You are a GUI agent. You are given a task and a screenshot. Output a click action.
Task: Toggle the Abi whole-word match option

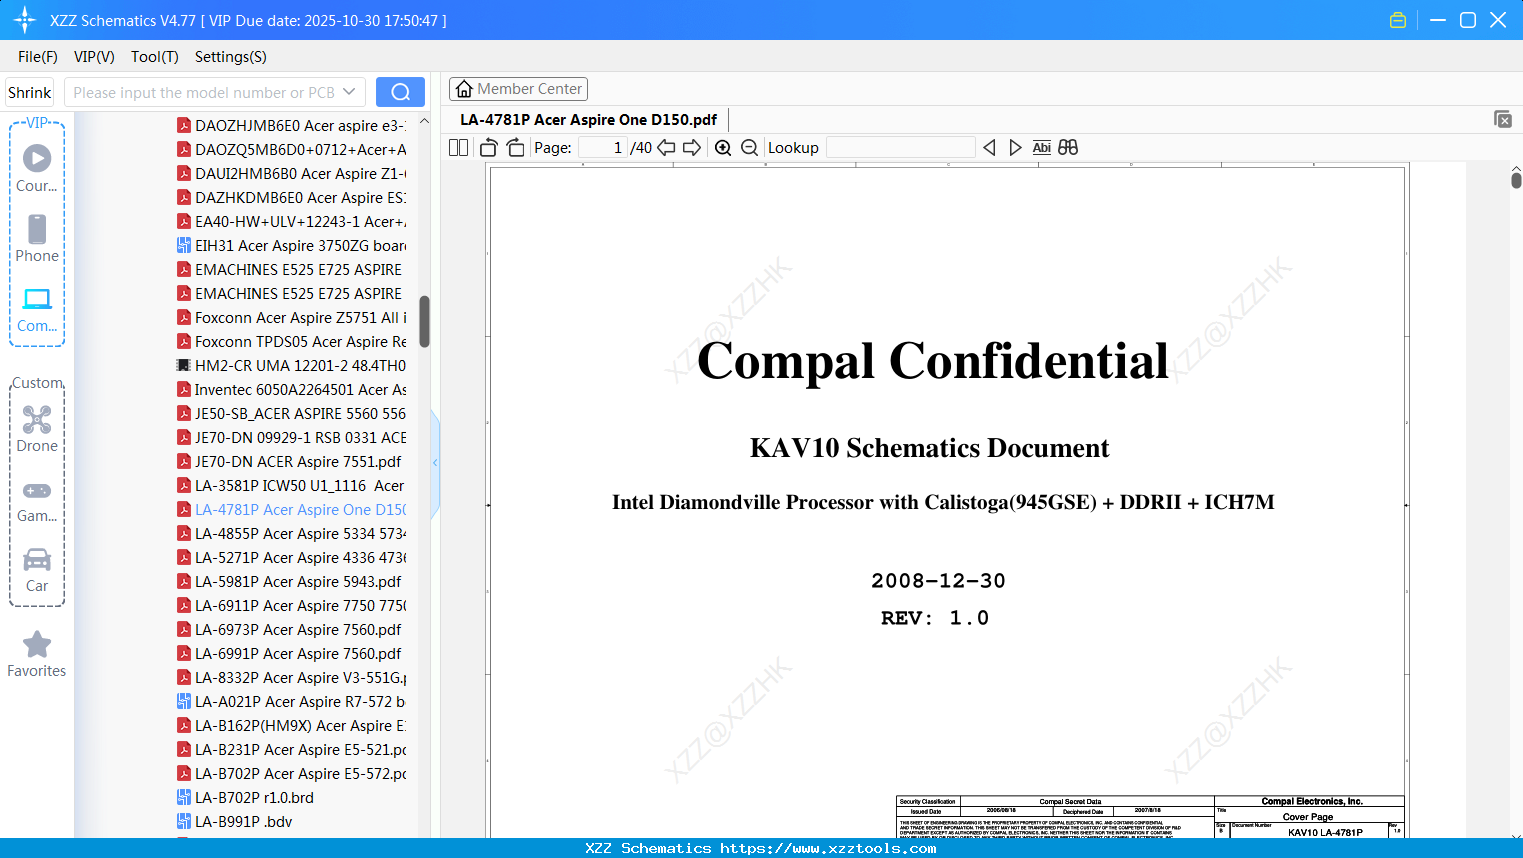click(x=1042, y=148)
